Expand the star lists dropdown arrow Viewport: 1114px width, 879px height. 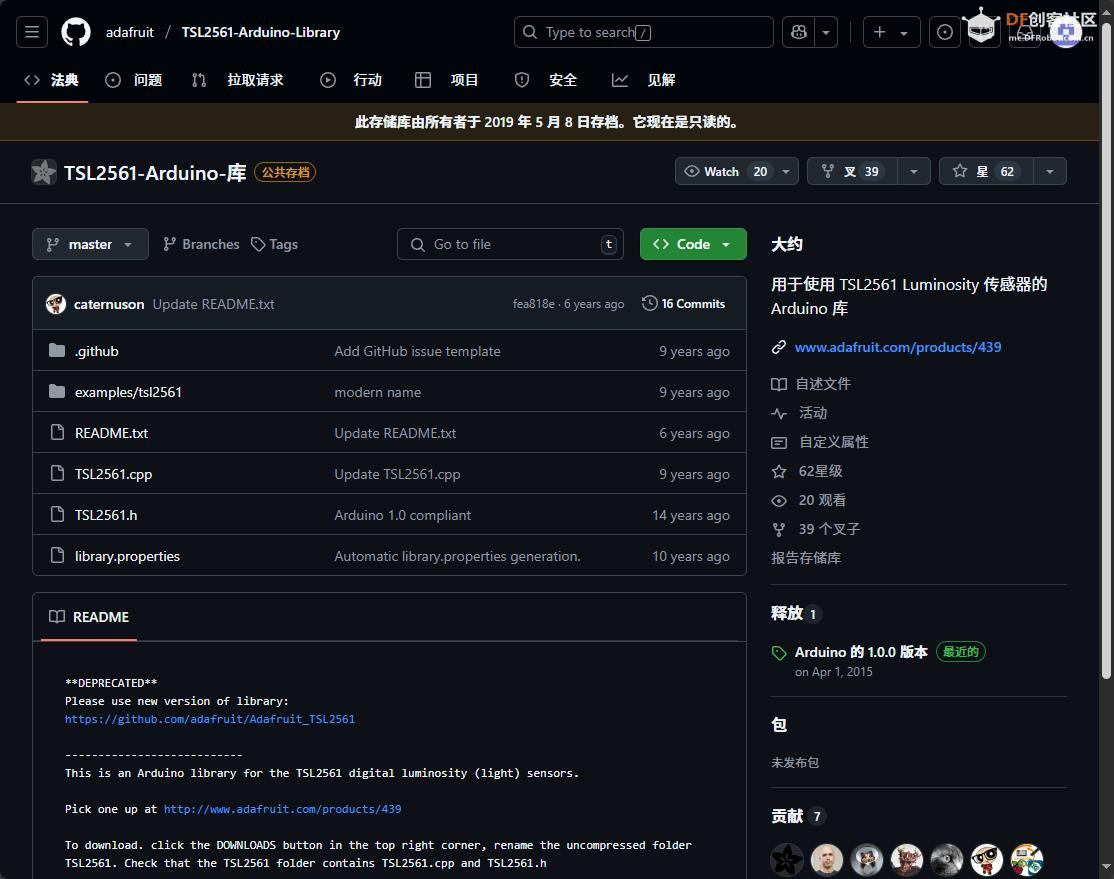pos(1049,171)
